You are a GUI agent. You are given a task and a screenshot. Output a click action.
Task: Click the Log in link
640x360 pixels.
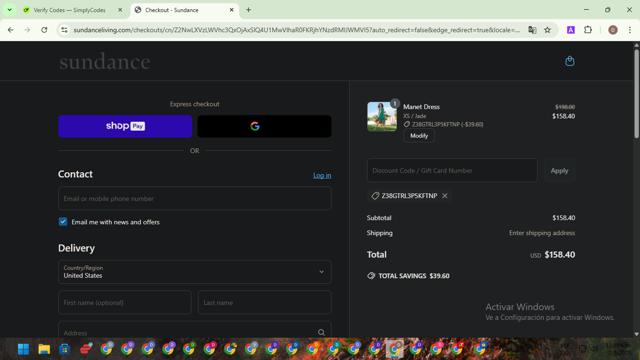pos(322,176)
